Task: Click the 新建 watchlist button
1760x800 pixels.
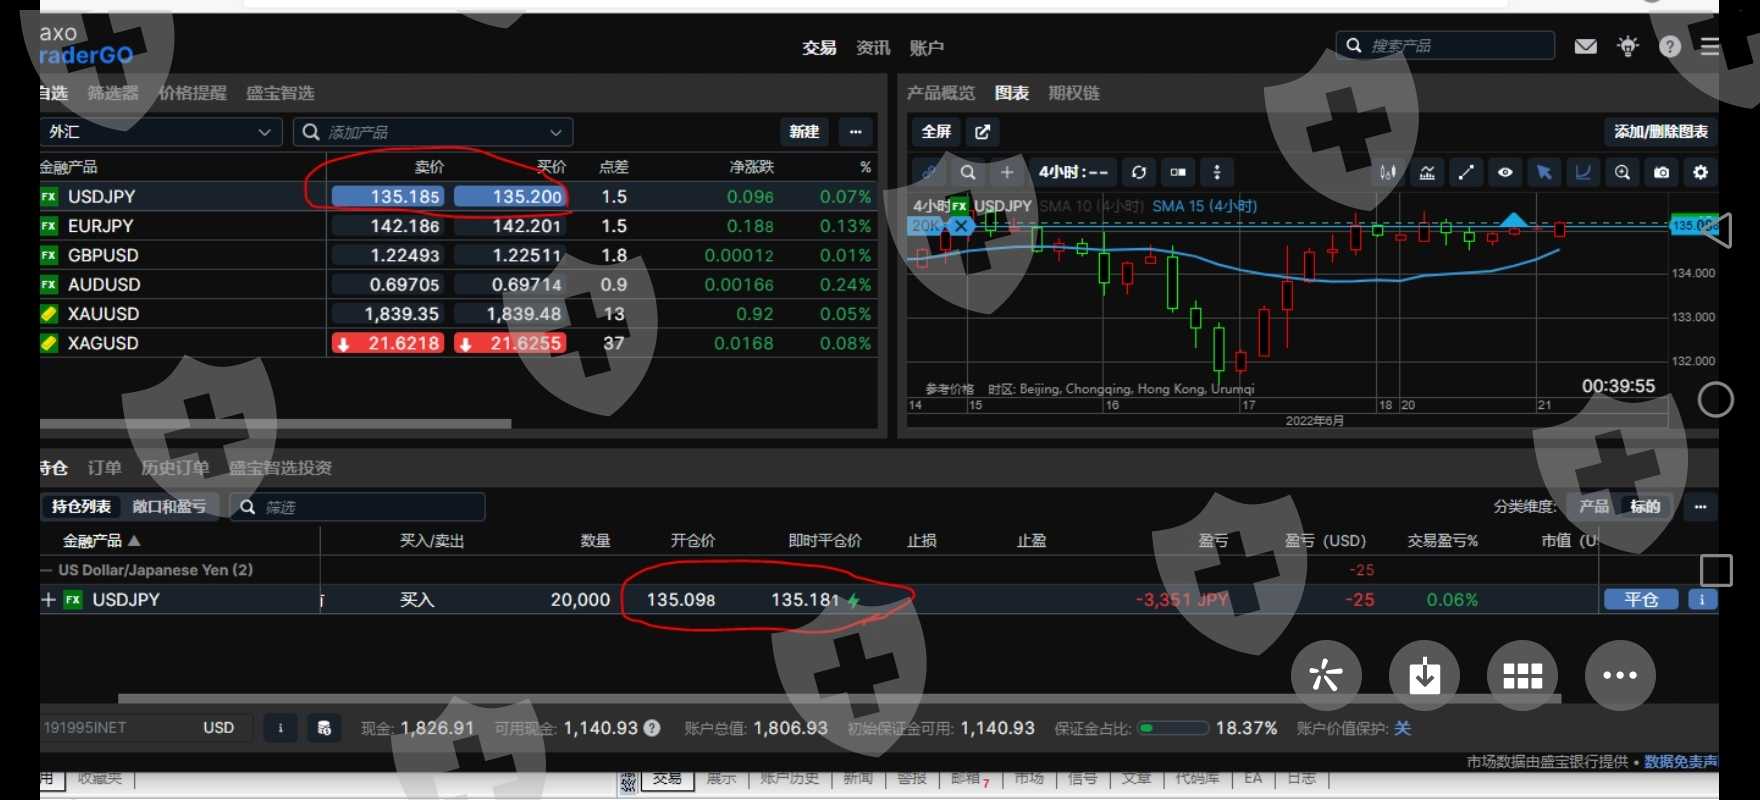Action: [x=804, y=132]
